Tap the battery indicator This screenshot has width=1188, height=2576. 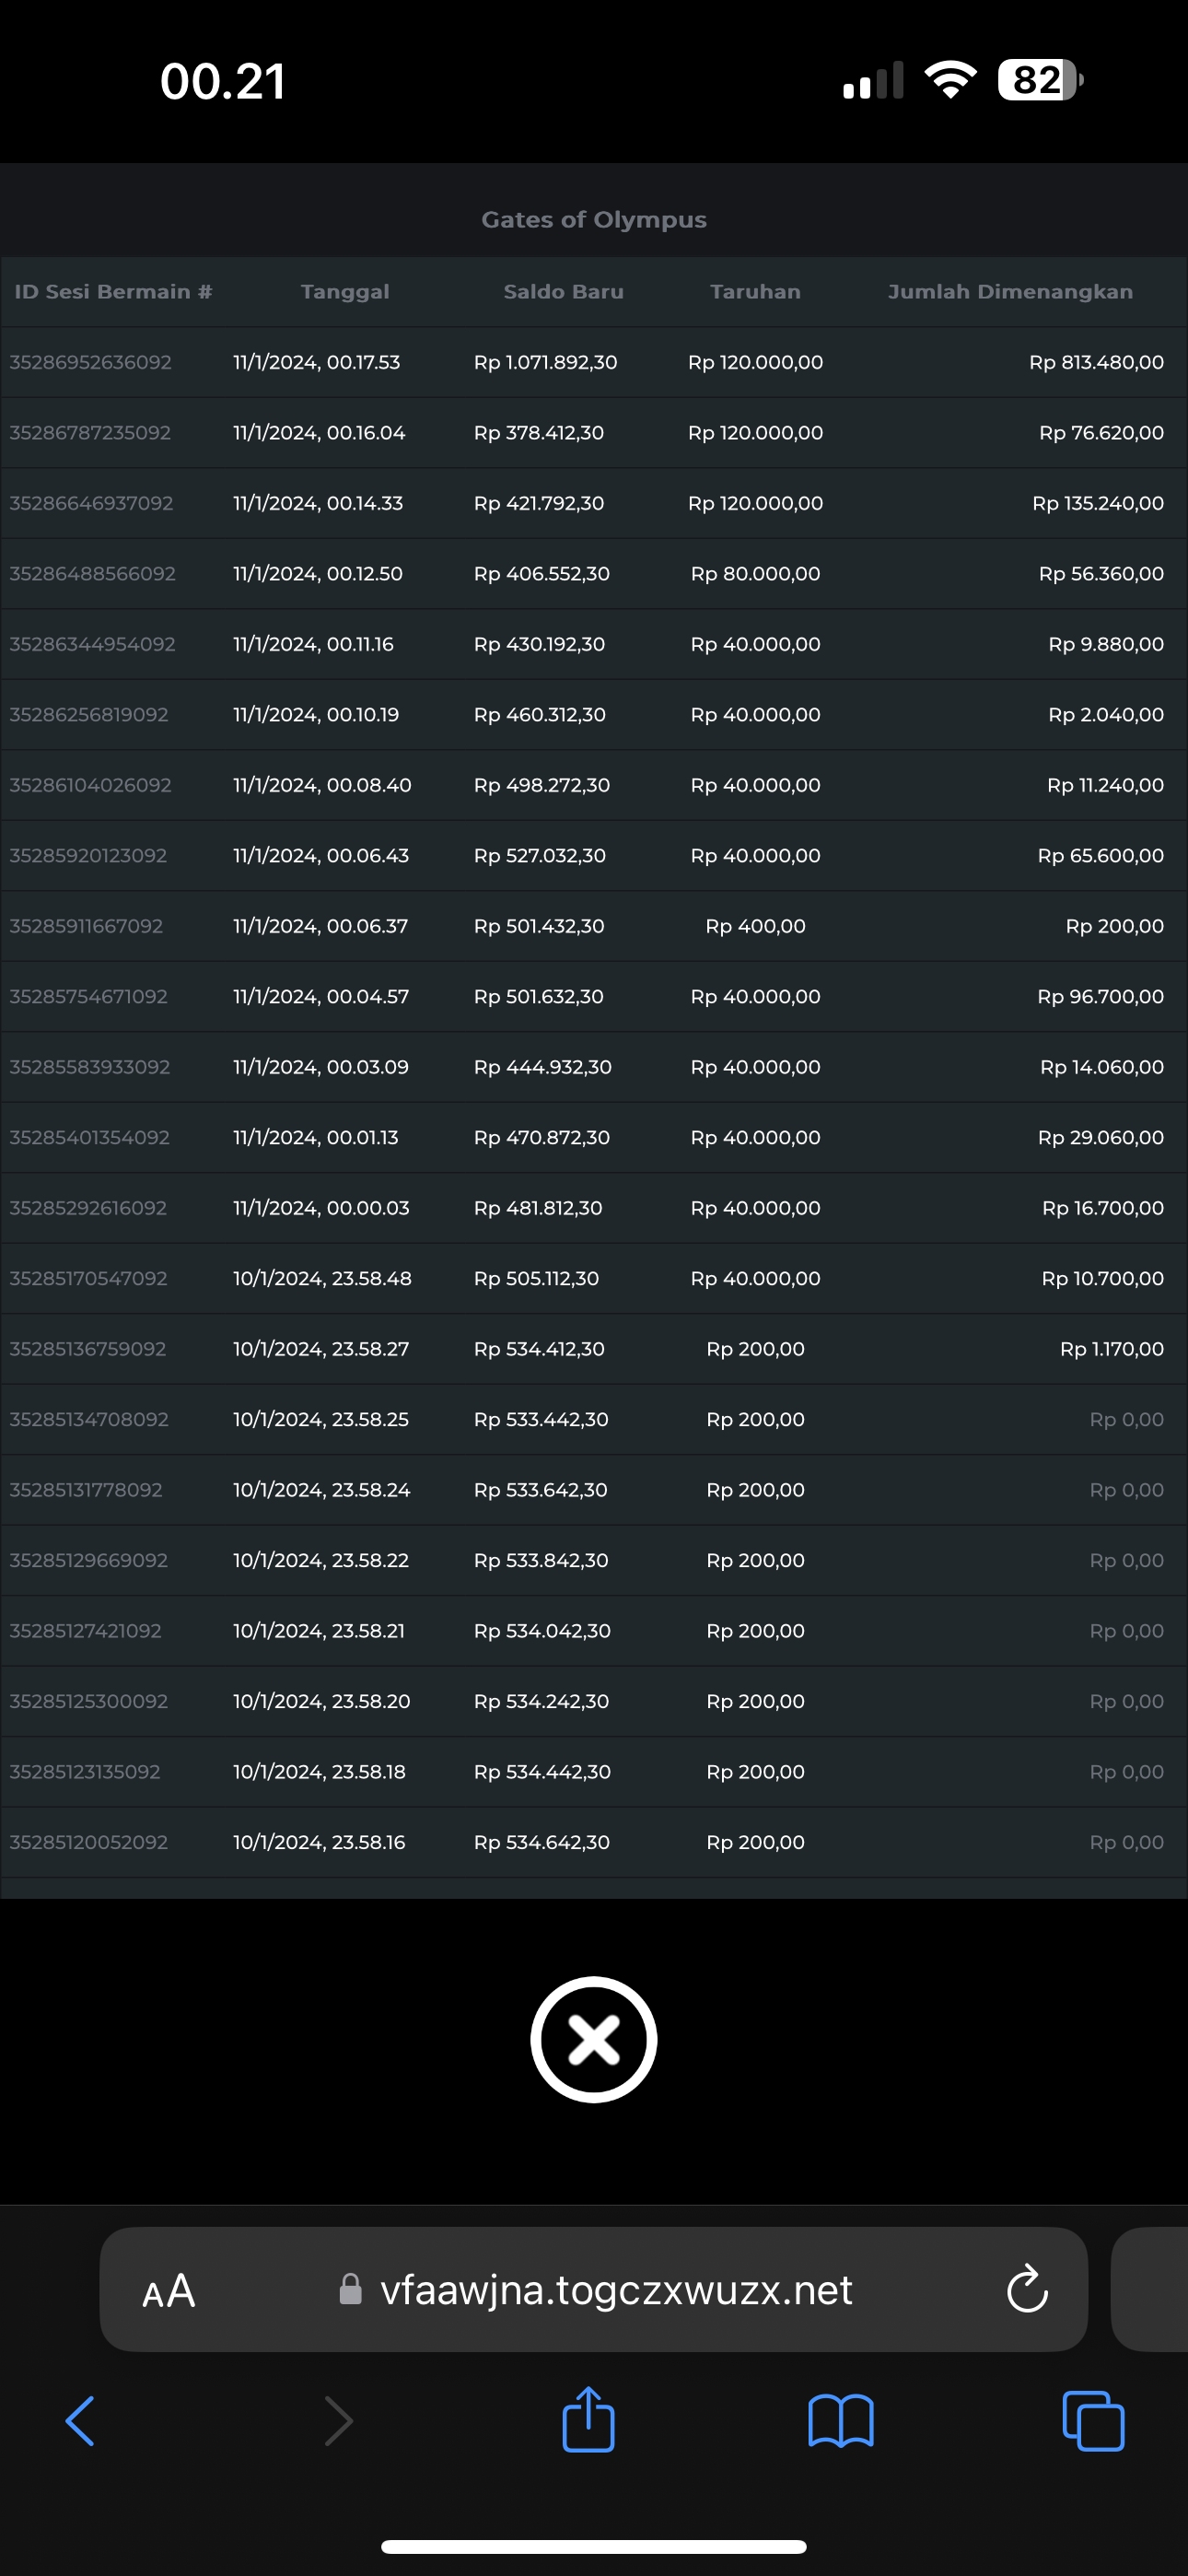click(1039, 80)
